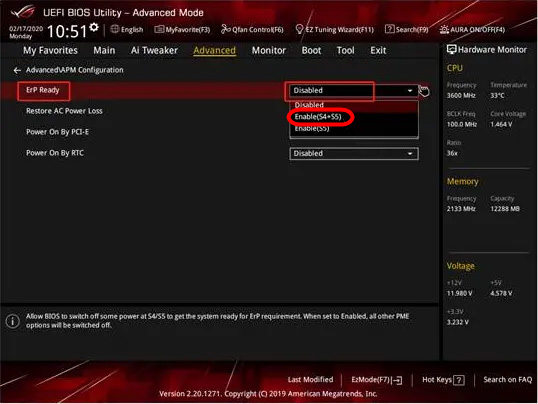538x404 pixels.
Task: Switch to Main tab
Action: (104, 50)
